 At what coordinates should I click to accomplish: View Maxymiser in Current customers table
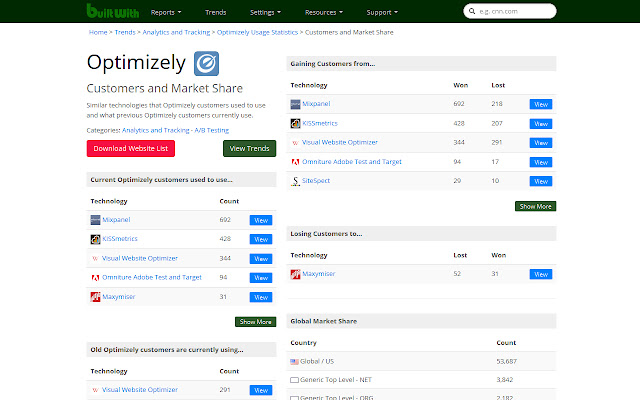pyautogui.click(x=261, y=298)
